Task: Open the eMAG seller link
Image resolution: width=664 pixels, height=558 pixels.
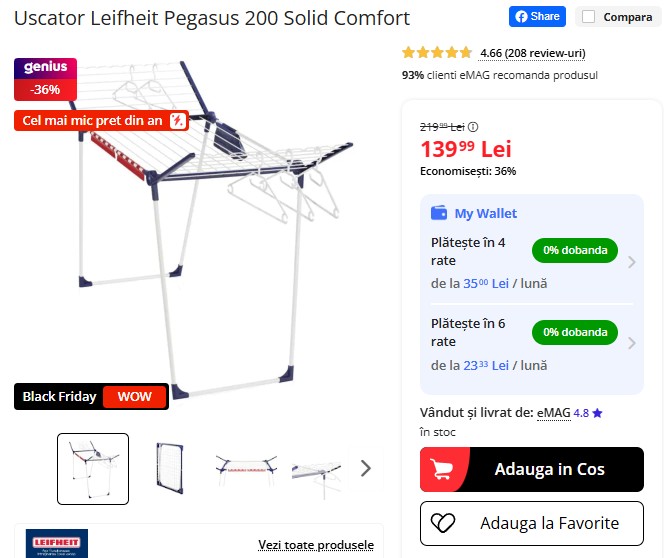Action: coord(553,412)
